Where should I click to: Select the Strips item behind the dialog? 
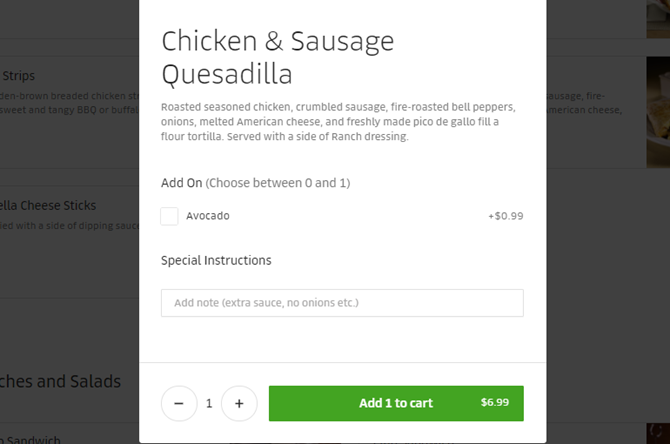(x=18, y=76)
